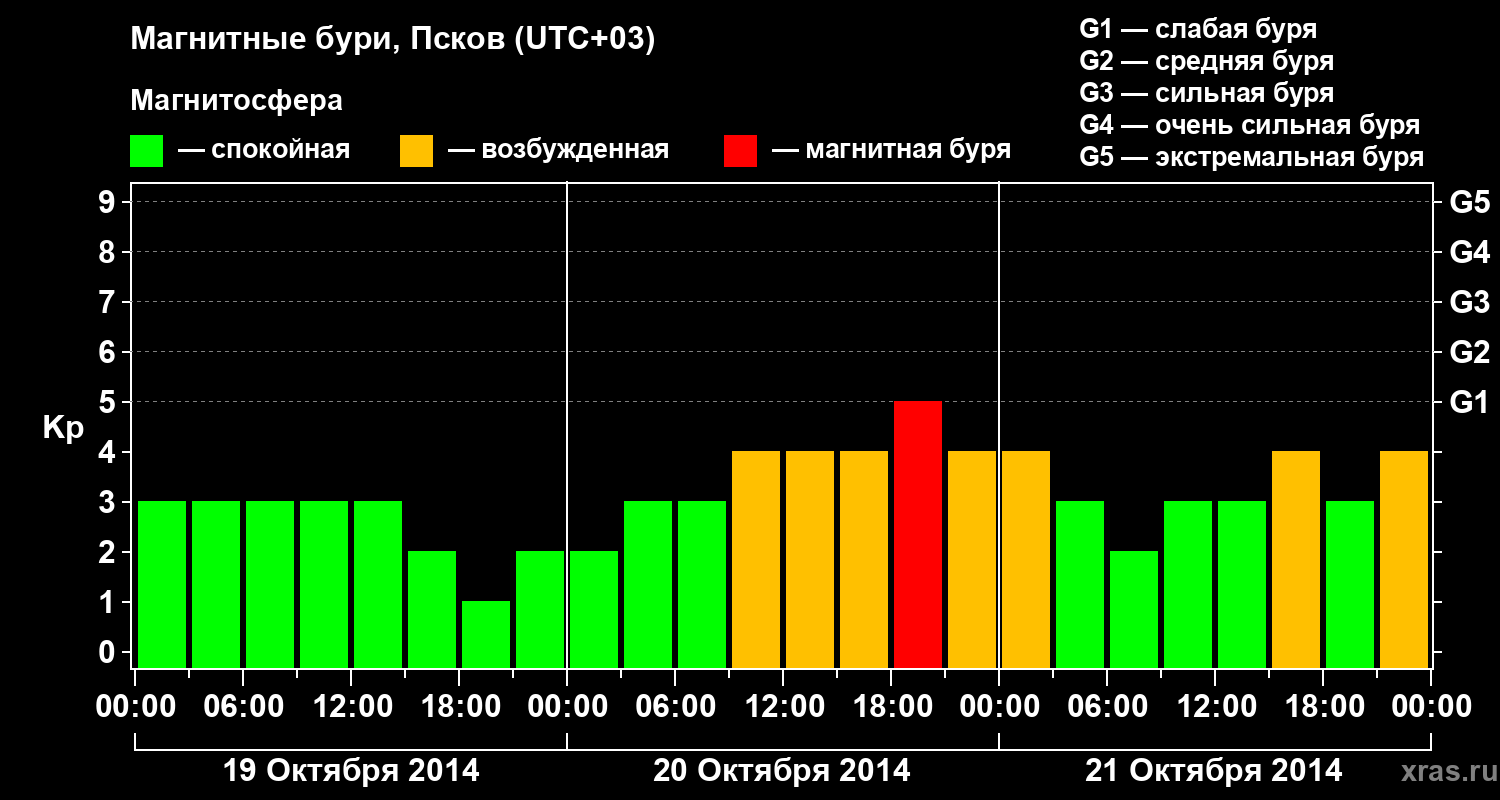Image resolution: width=1500 pixels, height=800 pixels.
Task: Select the 20 October 00:00–03:00 Kp 2 bar
Action: [594, 609]
